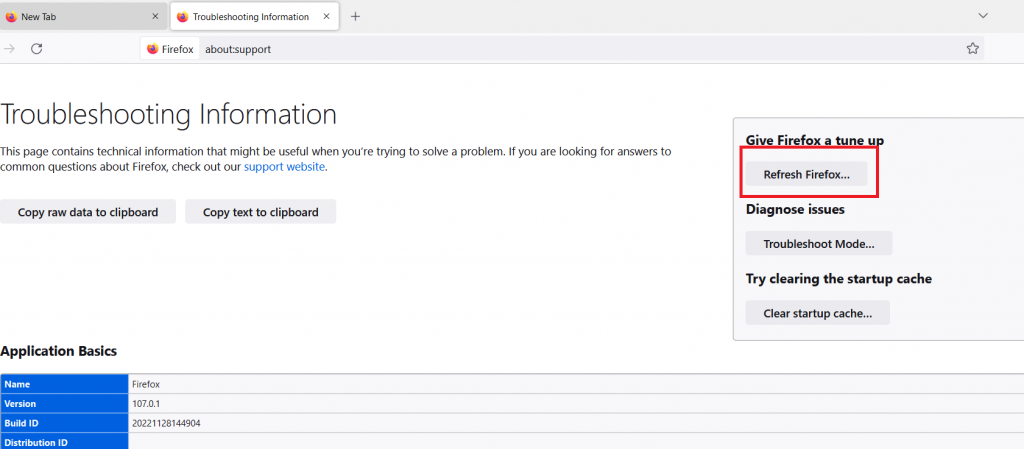
Task: Click Clear startup cache button
Action: [818, 313]
